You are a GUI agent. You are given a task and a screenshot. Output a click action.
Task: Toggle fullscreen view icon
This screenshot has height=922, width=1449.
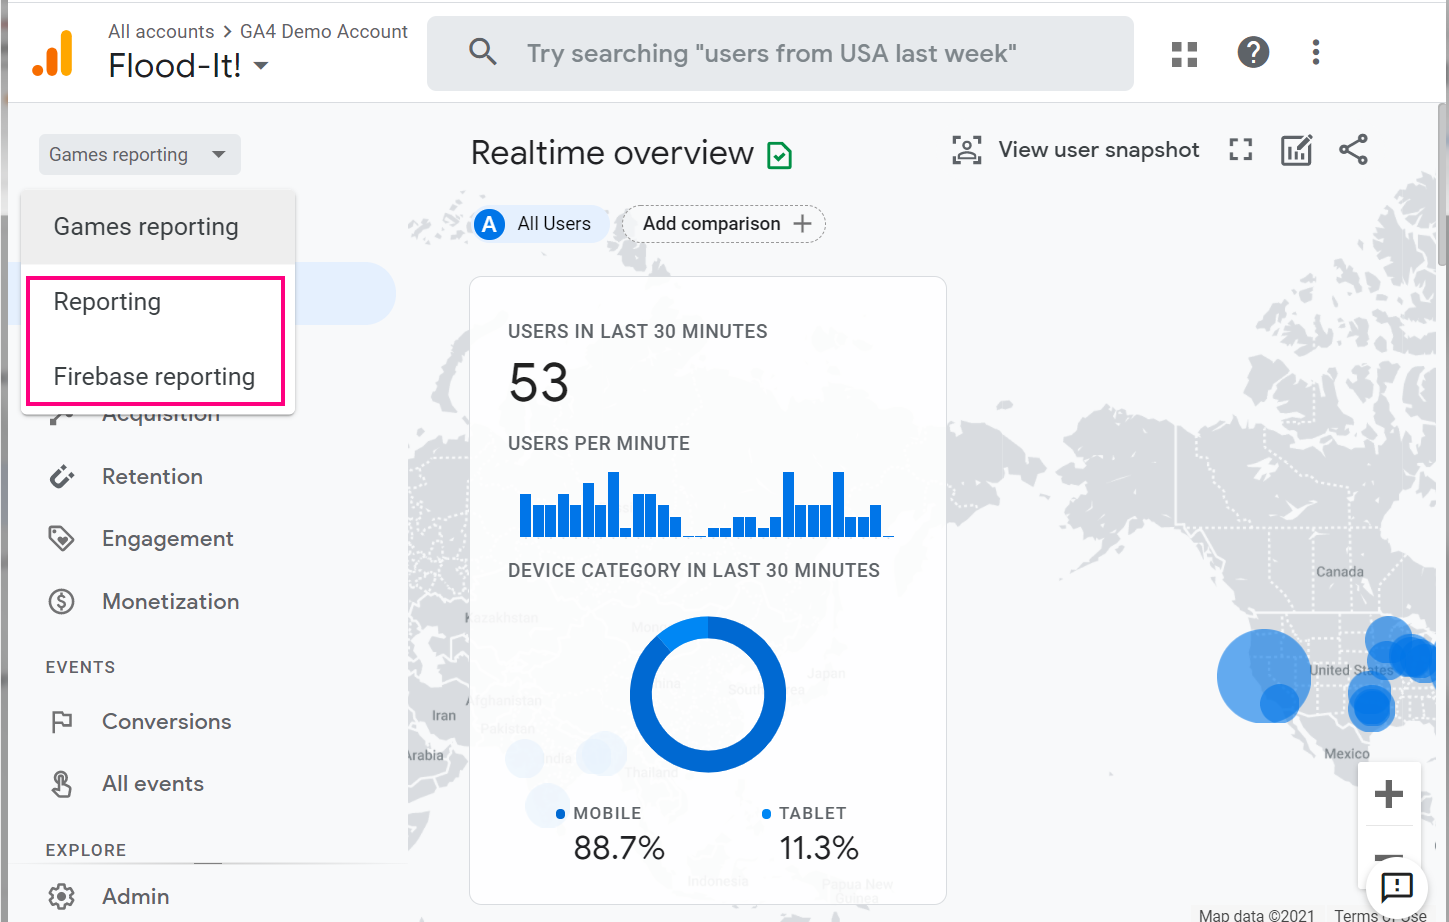point(1240,150)
